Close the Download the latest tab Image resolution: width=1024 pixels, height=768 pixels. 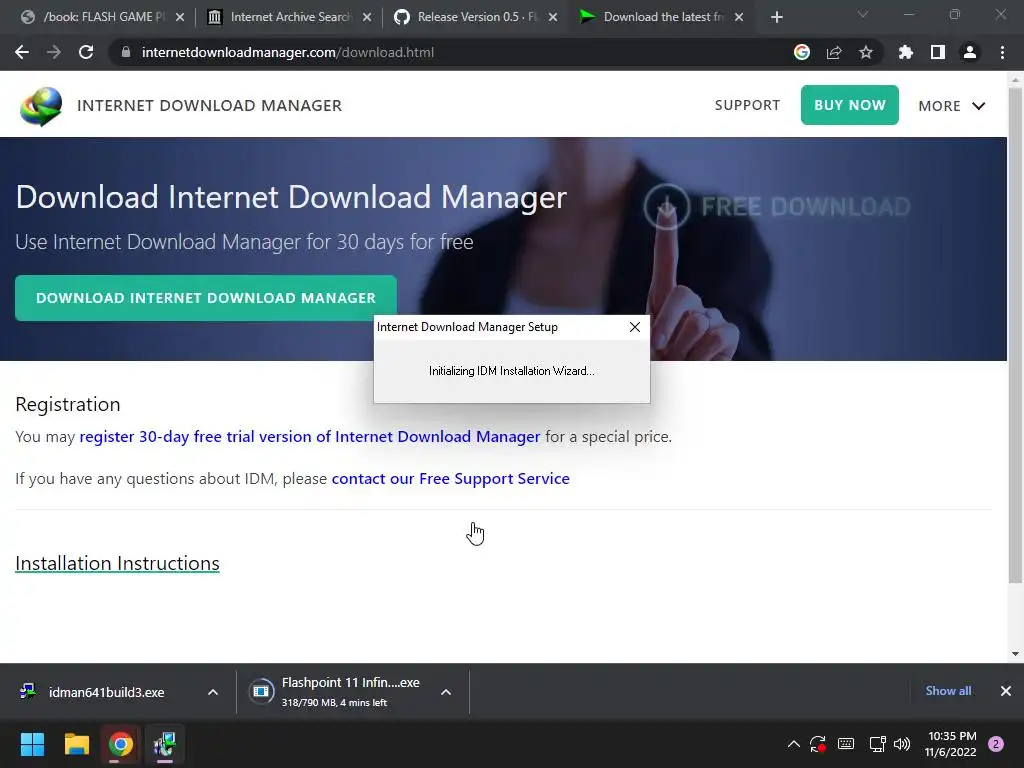(739, 17)
